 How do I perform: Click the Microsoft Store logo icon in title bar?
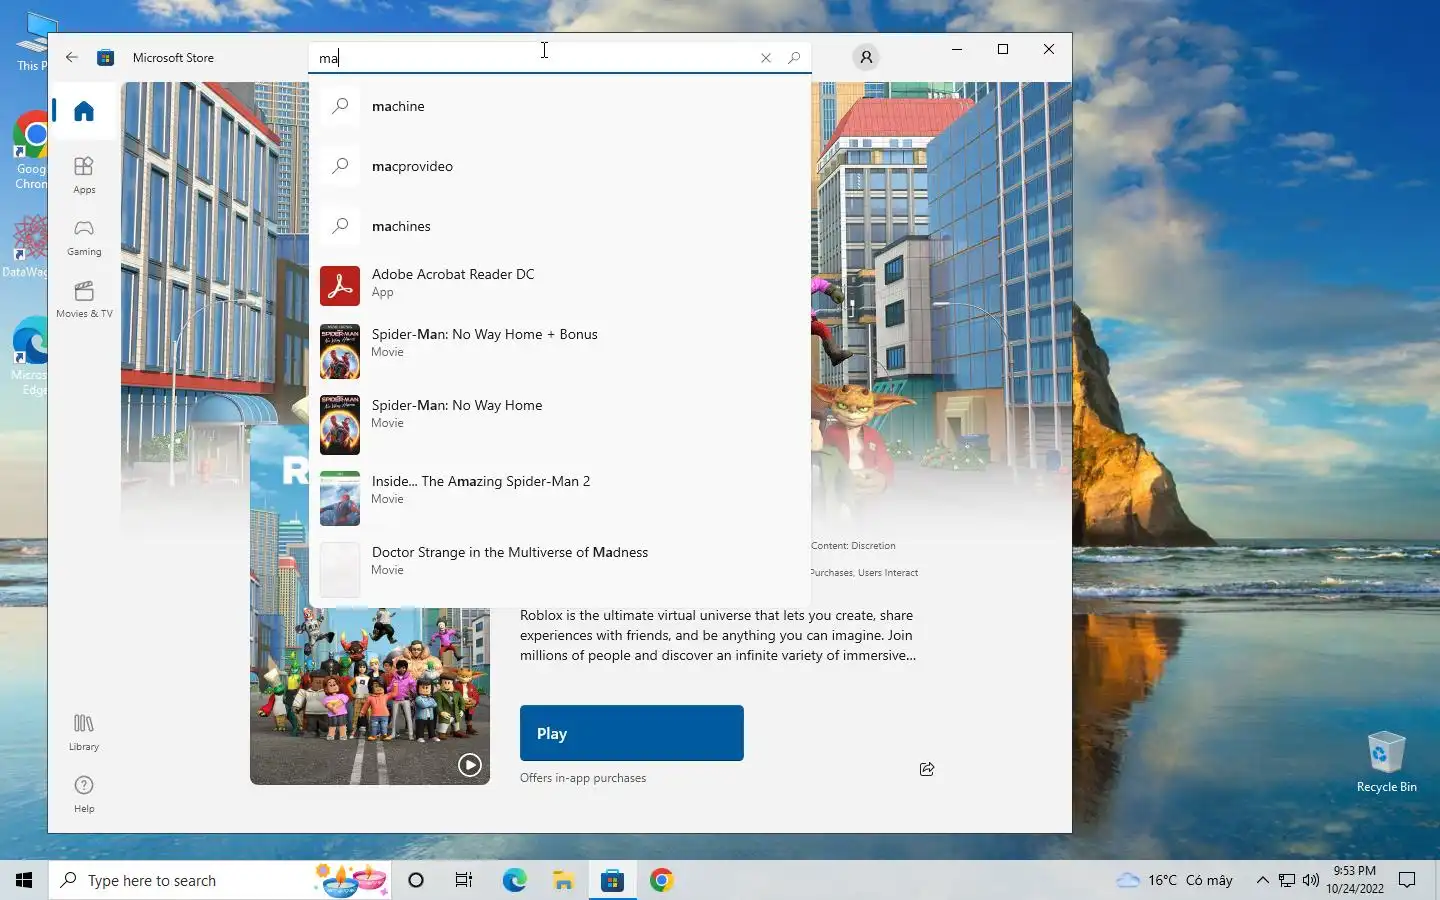[x=105, y=57]
